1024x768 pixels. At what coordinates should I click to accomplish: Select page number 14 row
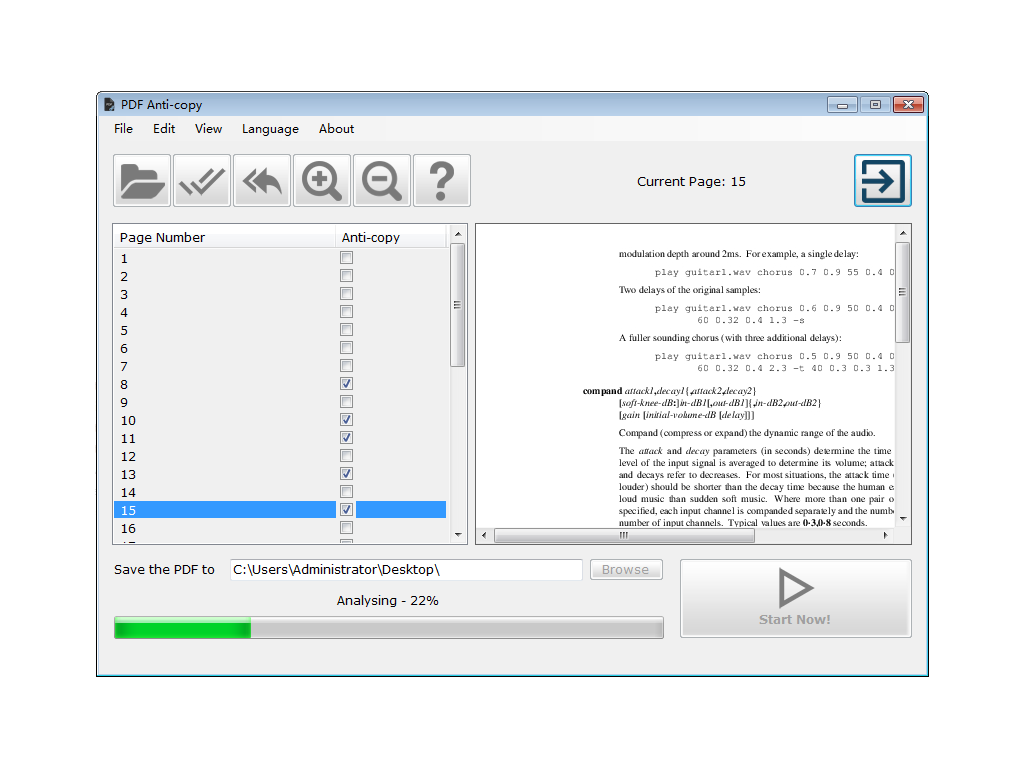[280, 492]
